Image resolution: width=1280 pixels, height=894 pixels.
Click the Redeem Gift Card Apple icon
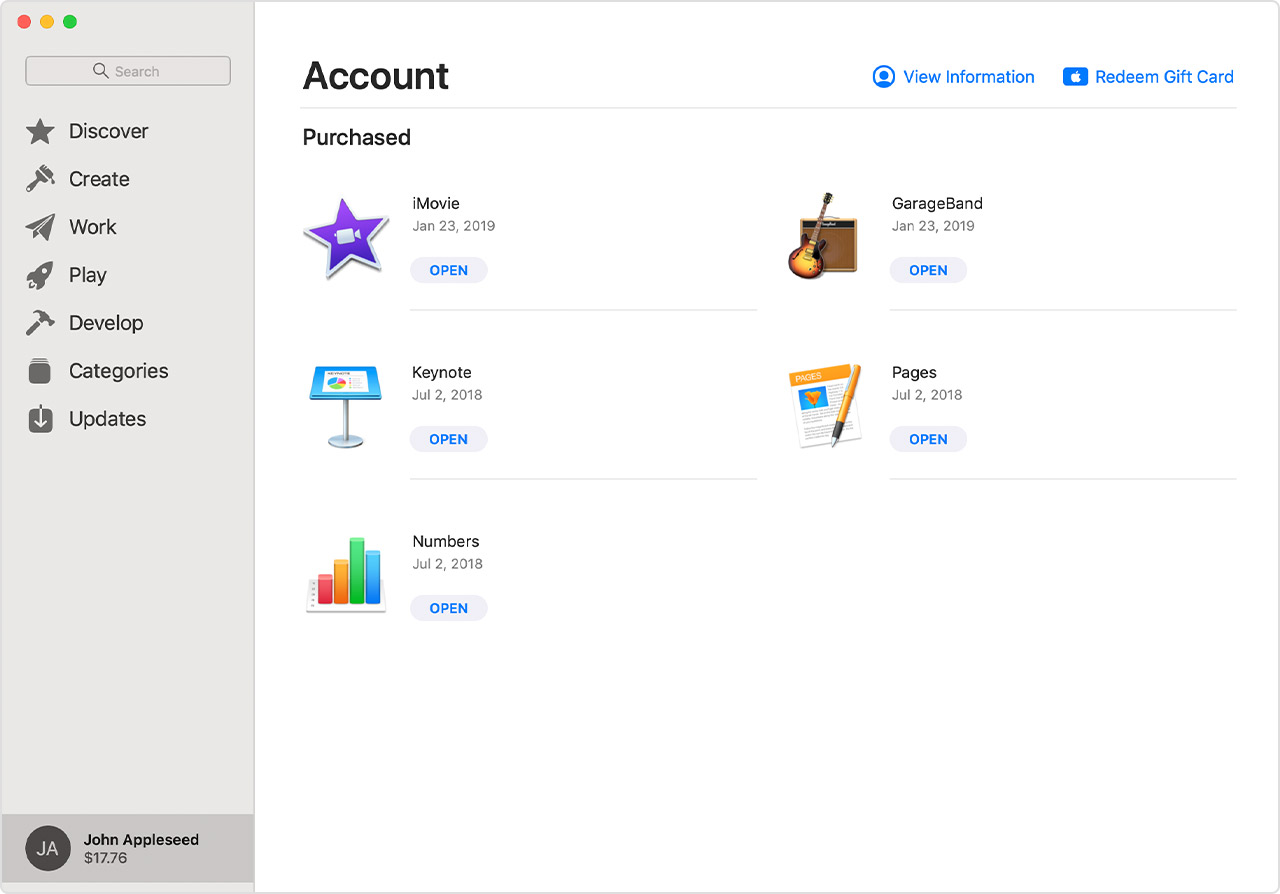point(1075,77)
